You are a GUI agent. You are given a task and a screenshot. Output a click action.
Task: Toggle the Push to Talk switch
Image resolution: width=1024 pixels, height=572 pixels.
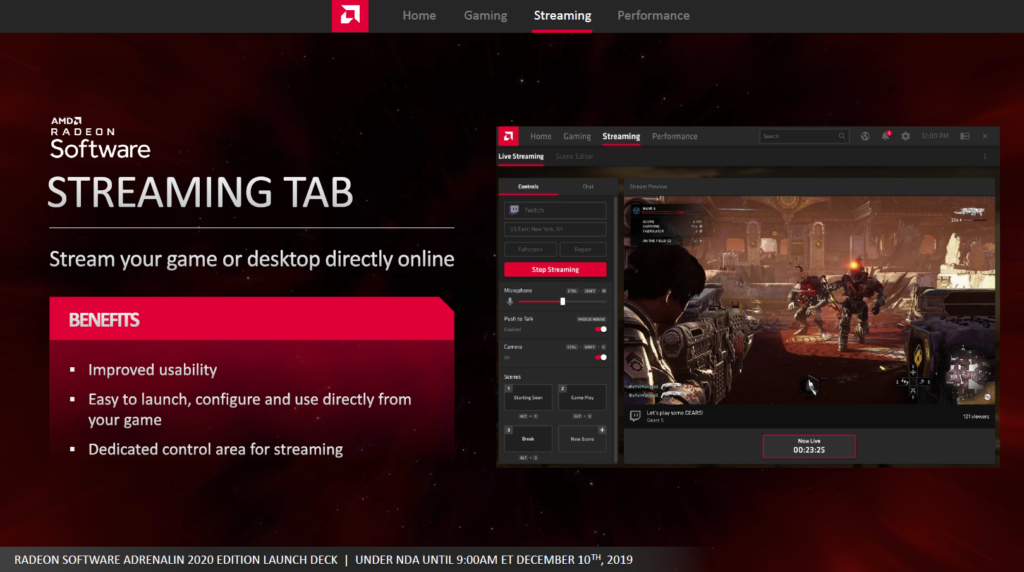(x=601, y=330)
